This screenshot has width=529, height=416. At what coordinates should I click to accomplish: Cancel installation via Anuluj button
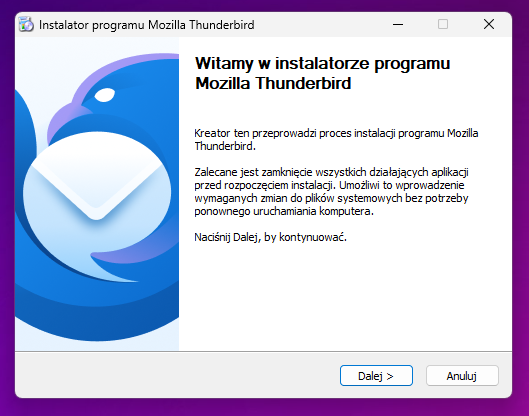click(x=462, y=376)
